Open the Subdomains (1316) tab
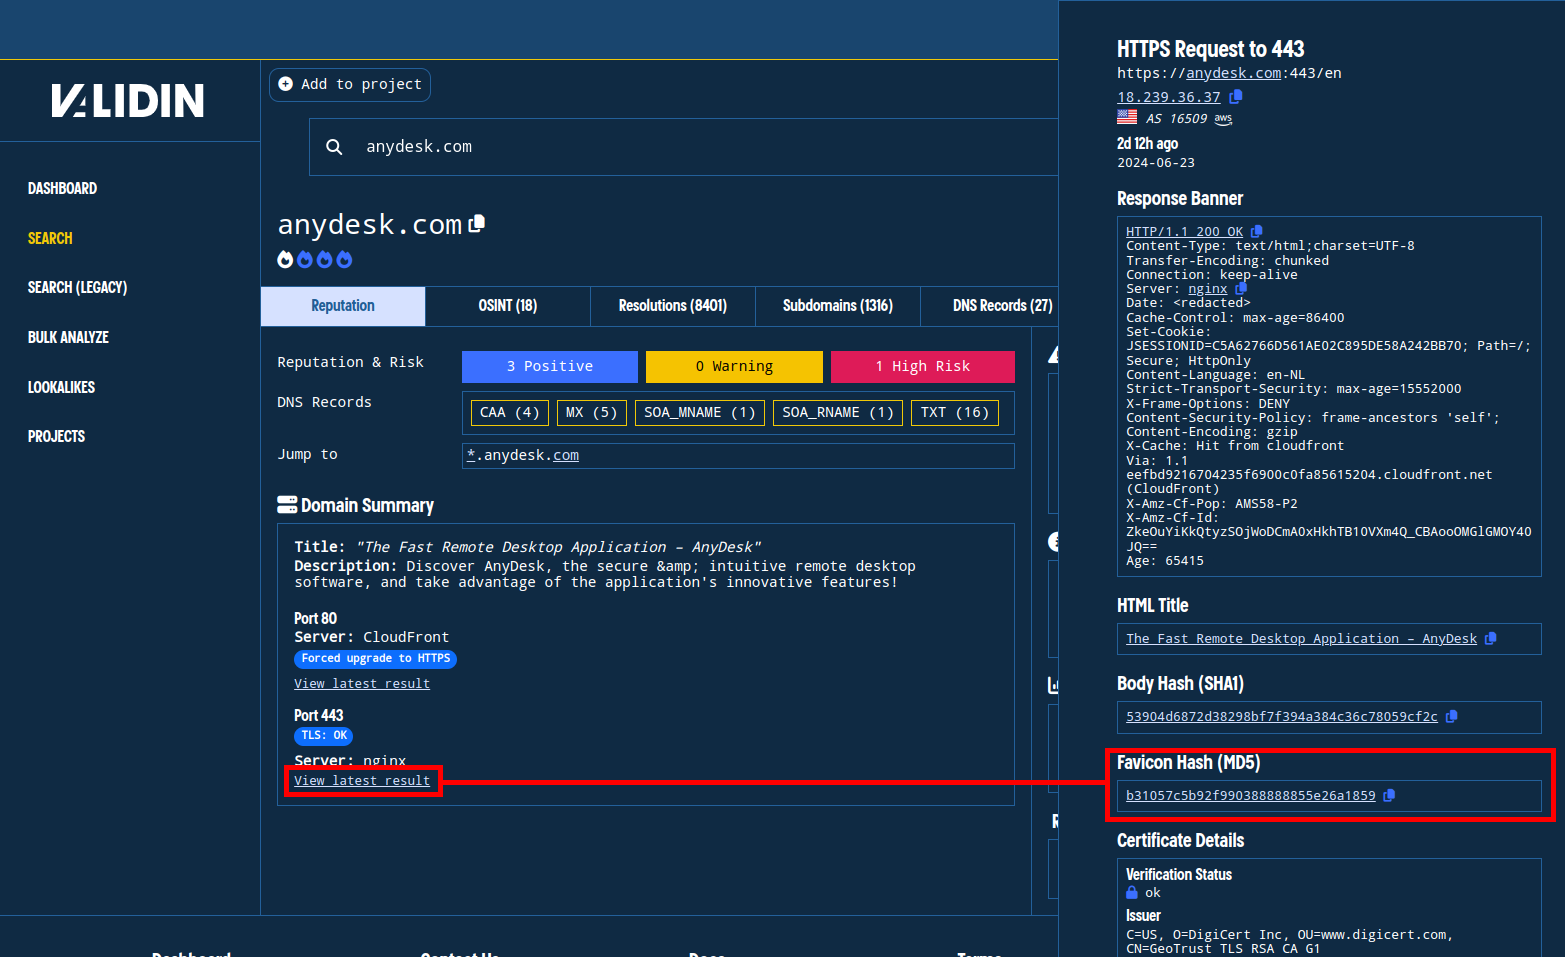This screenshot has width=1565, height=957. coord(838,306)
